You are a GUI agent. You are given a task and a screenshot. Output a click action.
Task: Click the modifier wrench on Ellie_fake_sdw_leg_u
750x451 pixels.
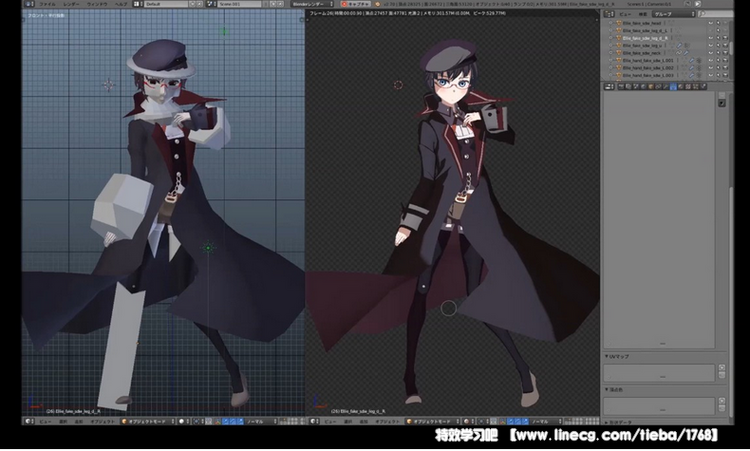[679, 45]
